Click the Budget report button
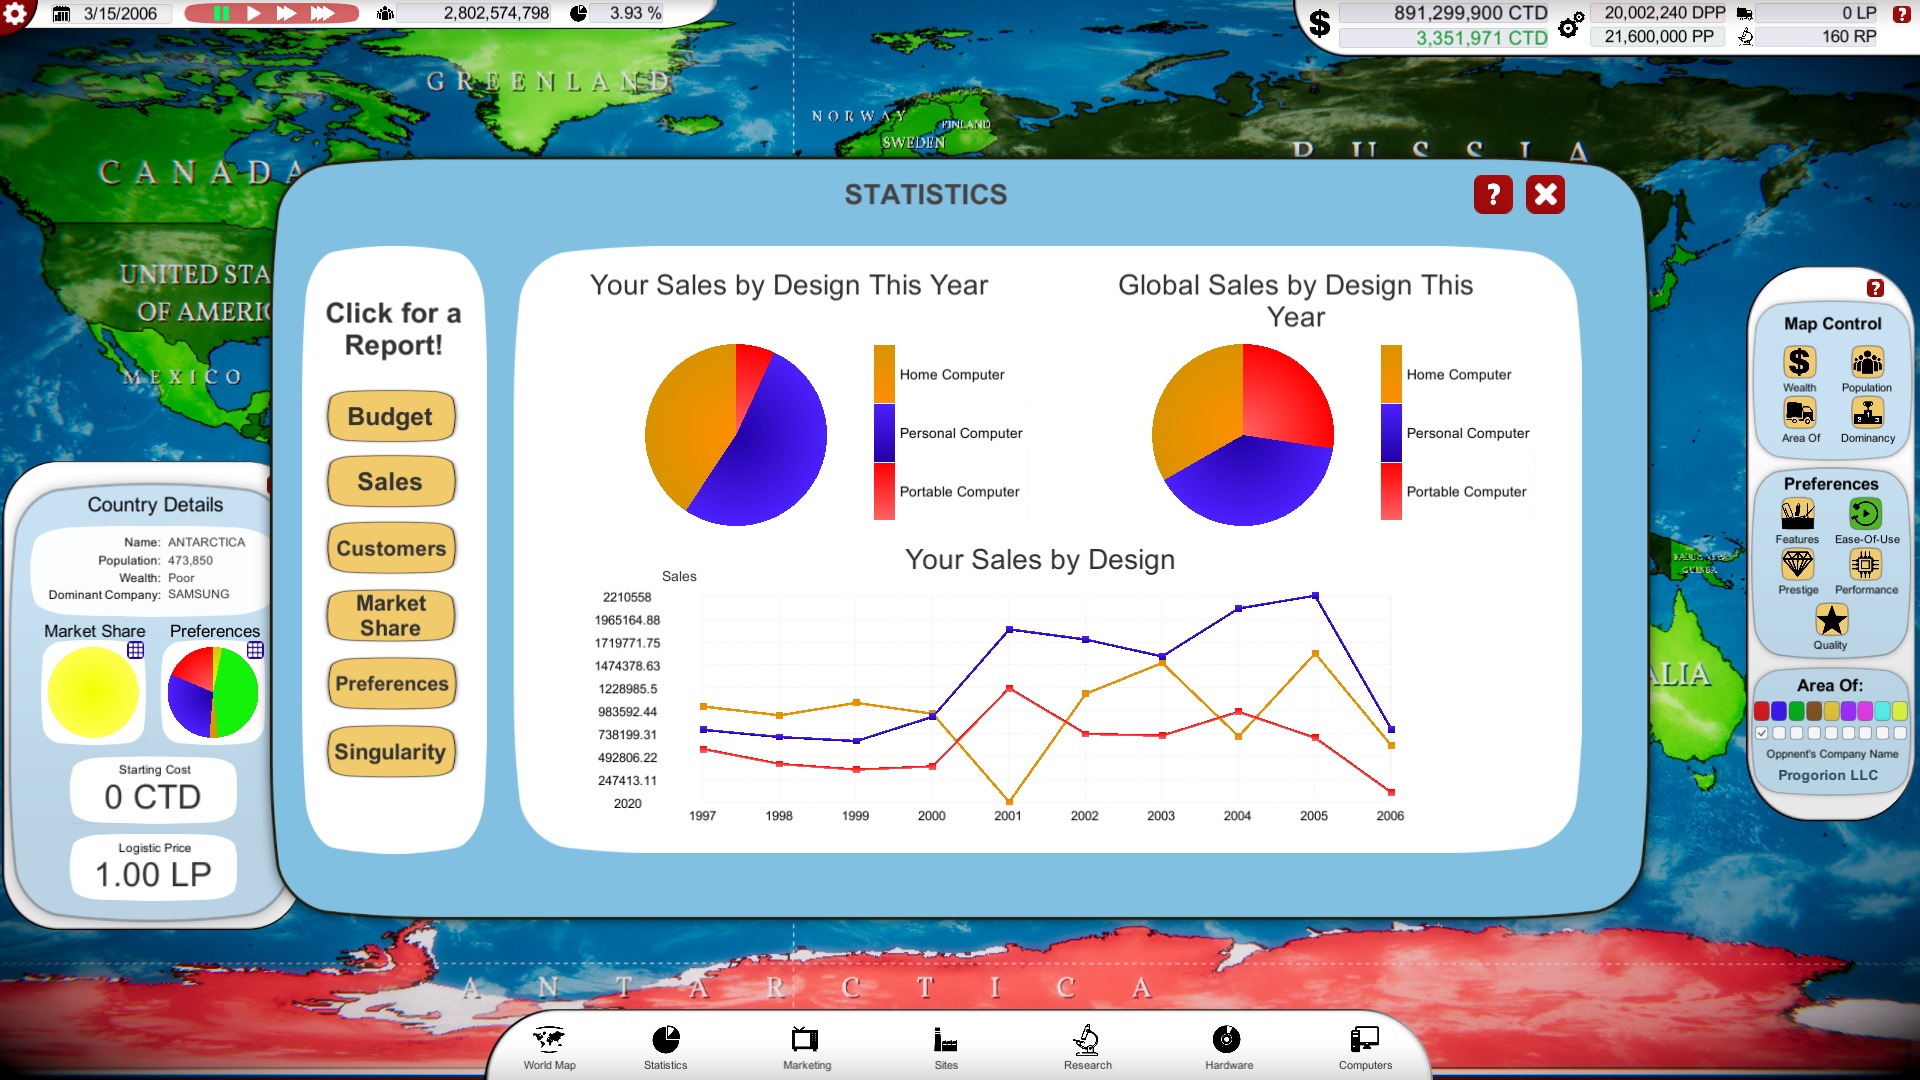1920x1080 pixels. [390, 417]
